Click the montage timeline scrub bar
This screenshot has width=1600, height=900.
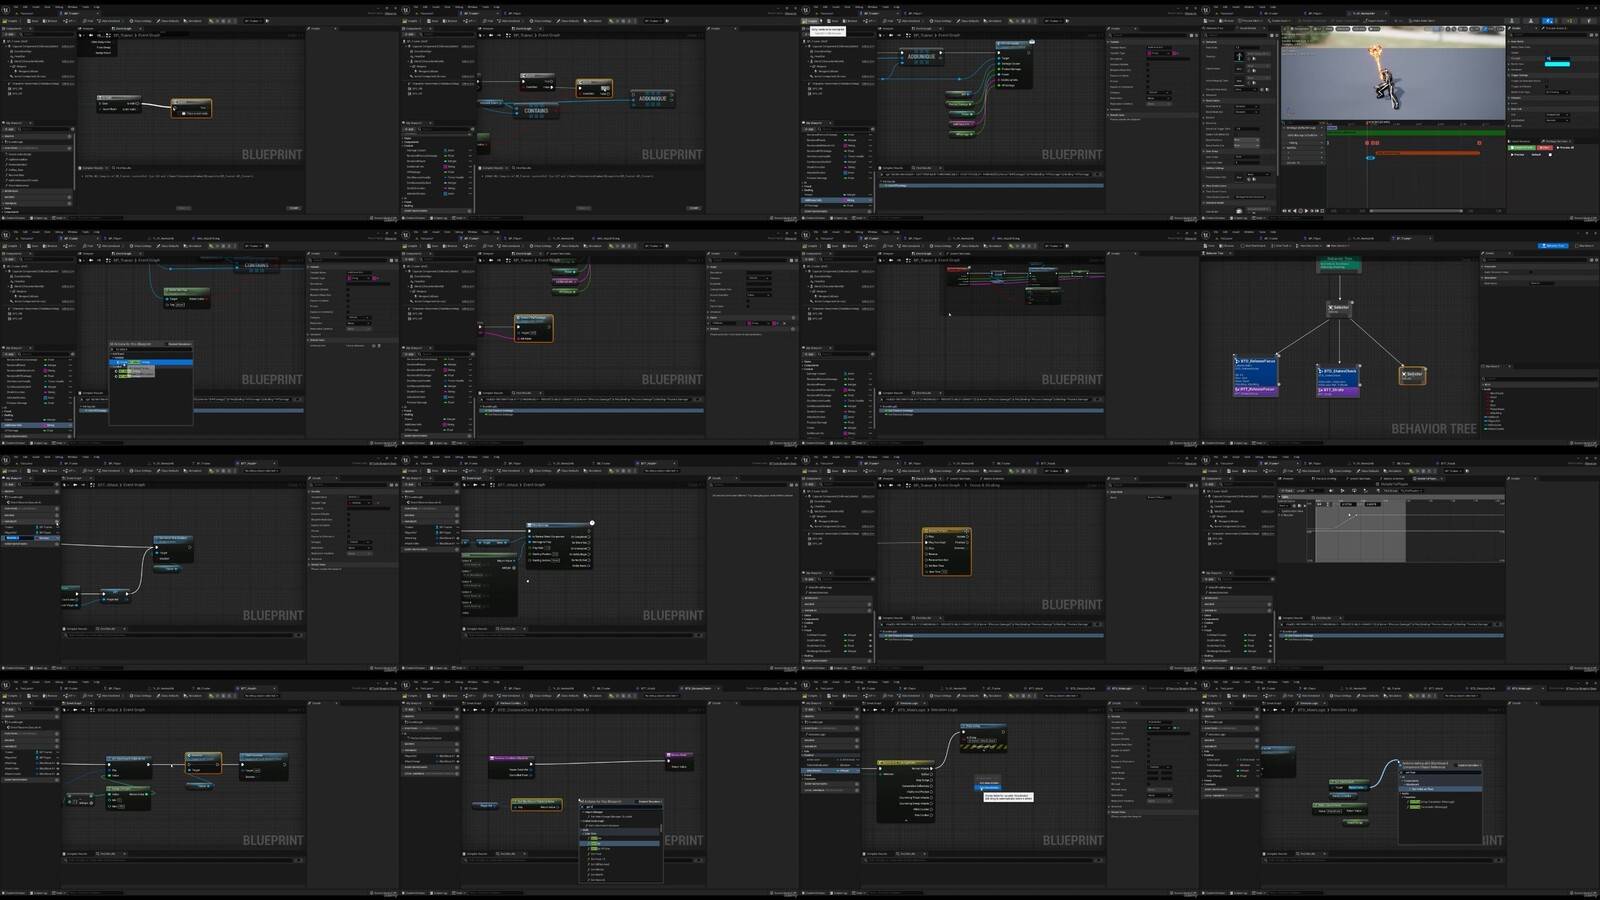pos(1416,211)
